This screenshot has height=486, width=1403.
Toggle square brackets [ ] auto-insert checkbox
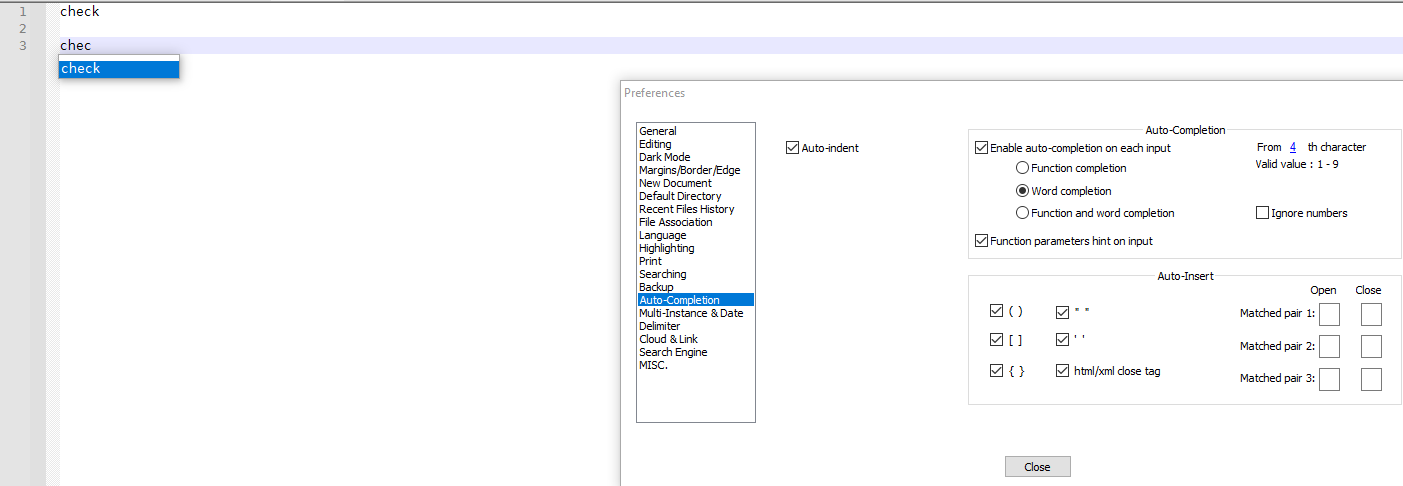click(x=996, y=340)
